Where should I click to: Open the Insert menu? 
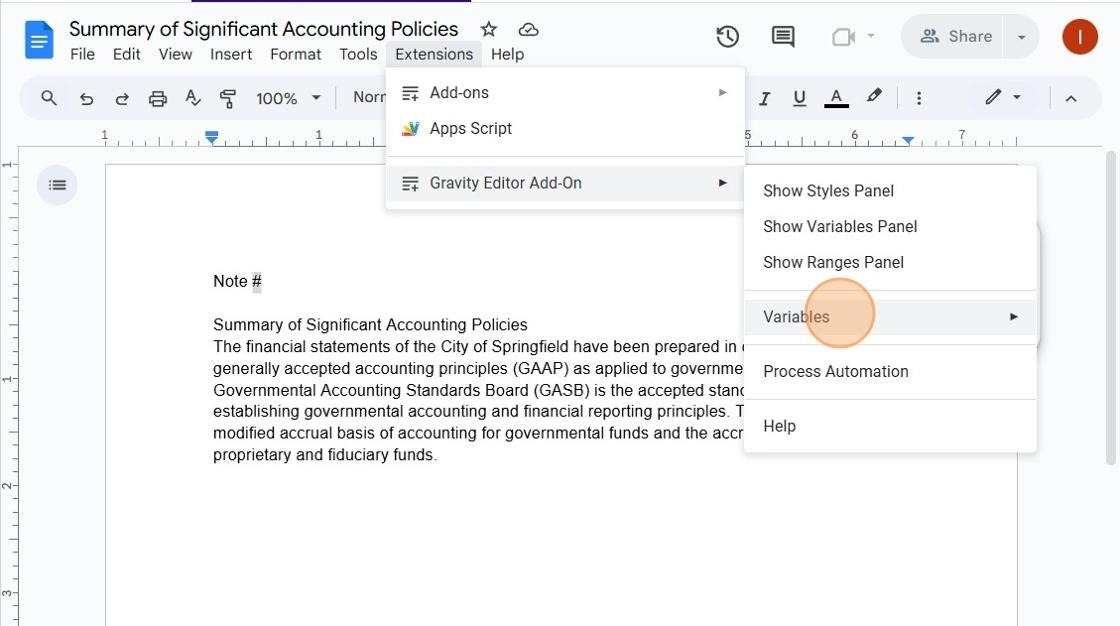(x=231, y=54)
